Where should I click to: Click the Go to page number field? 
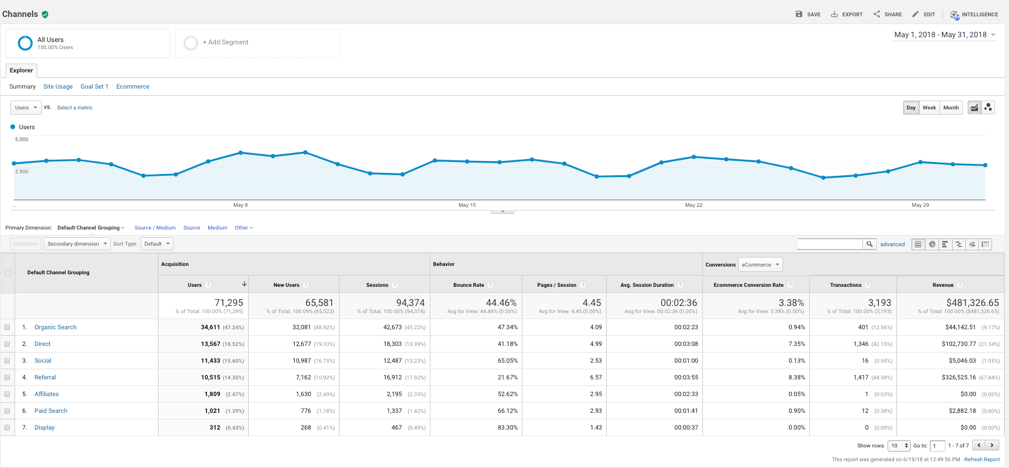pos(937,446)
